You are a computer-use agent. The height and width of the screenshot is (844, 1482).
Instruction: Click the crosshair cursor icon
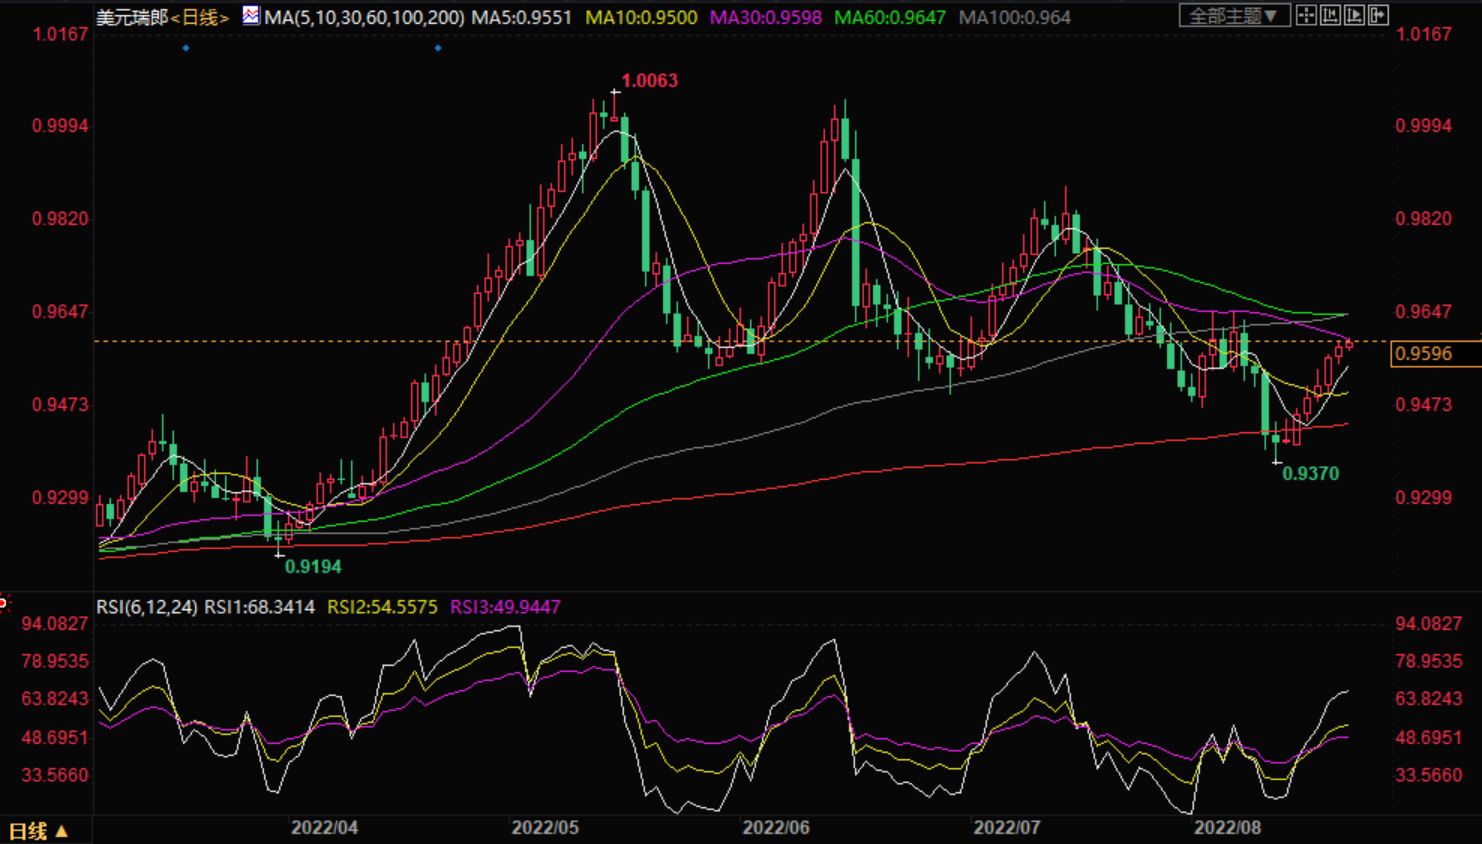pos(1306,16)
